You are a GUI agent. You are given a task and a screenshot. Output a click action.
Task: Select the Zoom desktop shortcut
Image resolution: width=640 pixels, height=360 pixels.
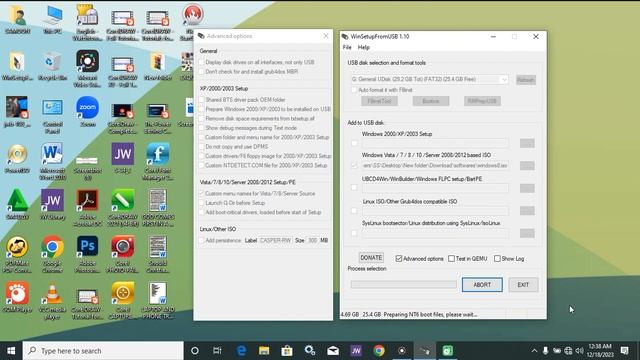[87, 112]
